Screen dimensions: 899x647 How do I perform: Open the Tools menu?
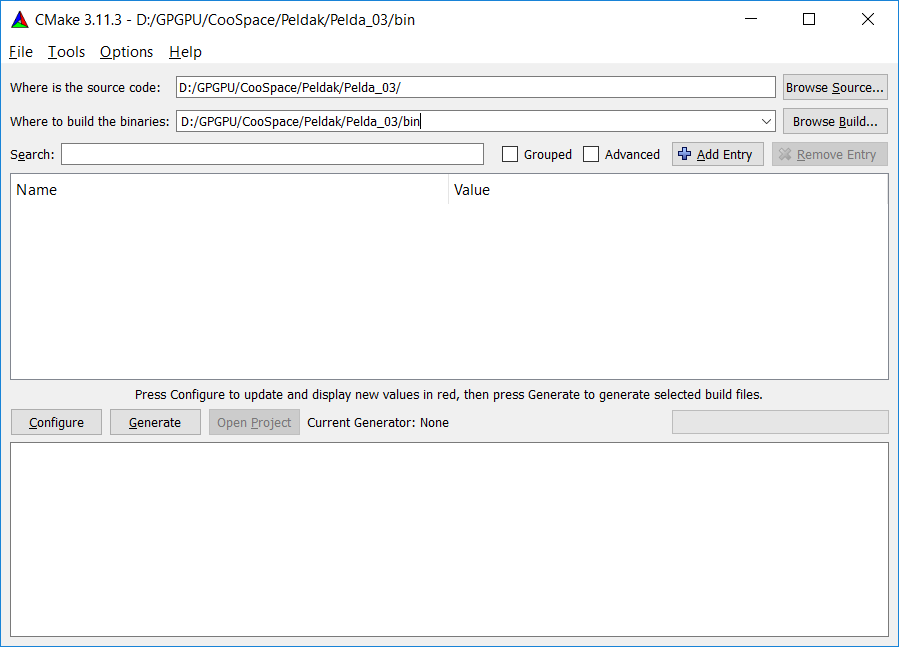click(66, 52)
